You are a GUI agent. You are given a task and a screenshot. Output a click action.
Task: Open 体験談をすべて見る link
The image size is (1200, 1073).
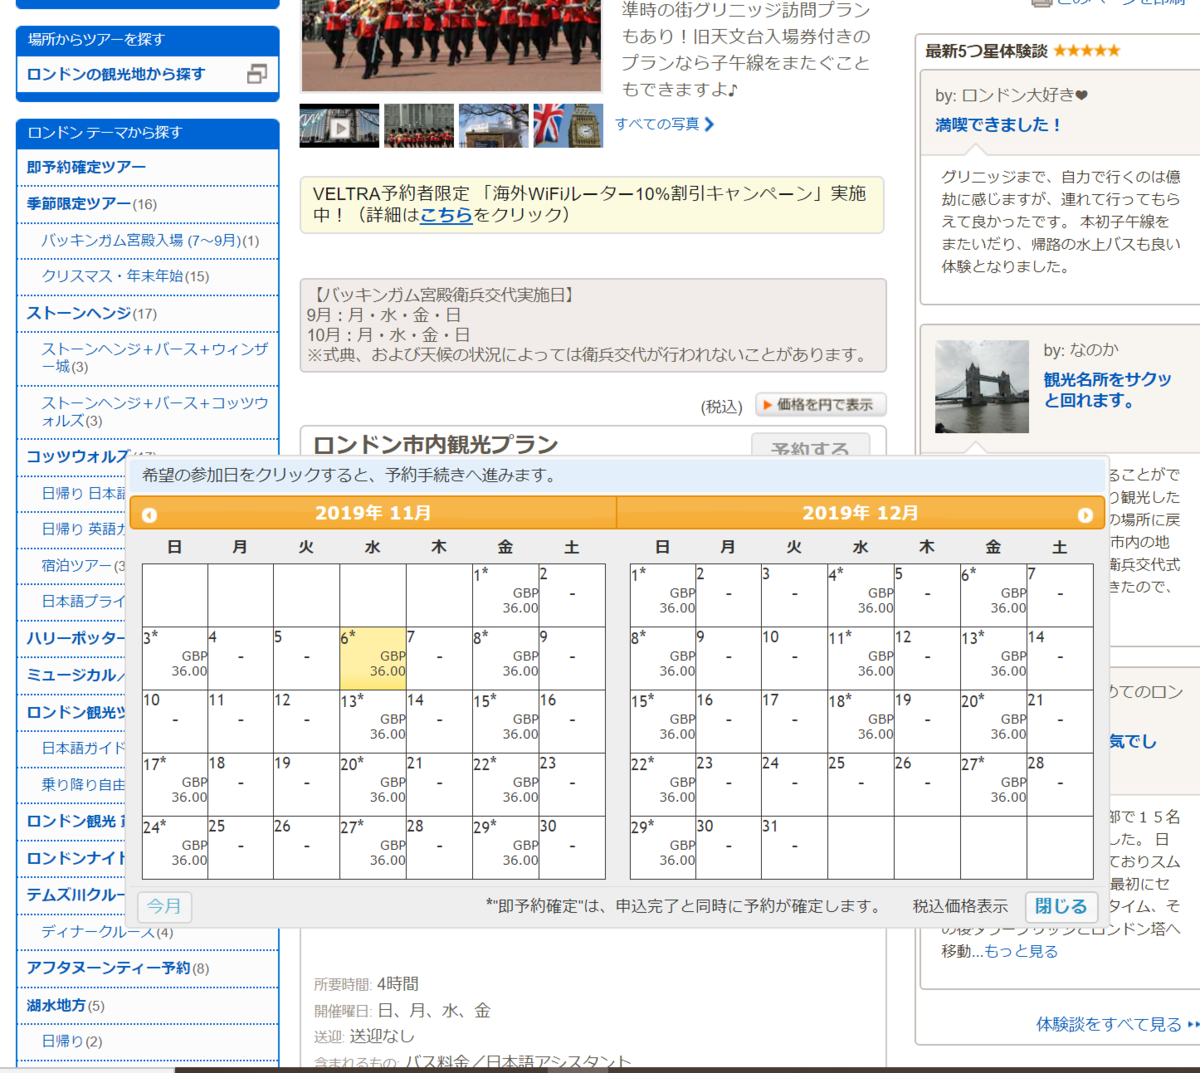(x=1109, y=1024)
